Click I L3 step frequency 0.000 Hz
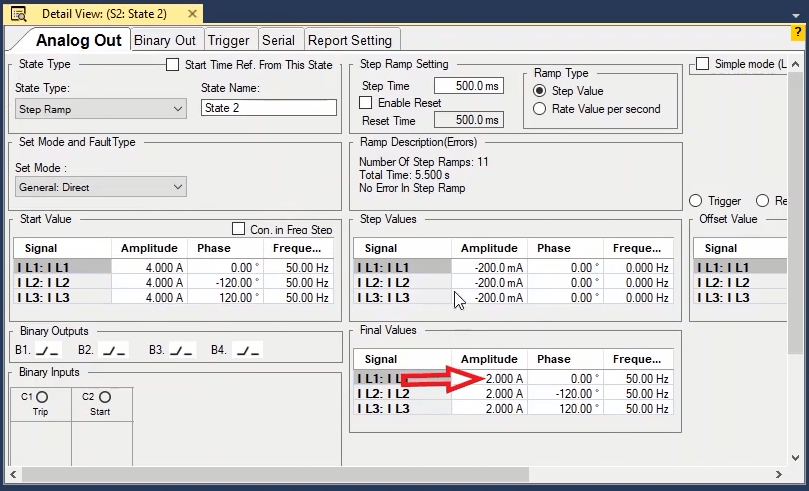Image resolution: width=809 pixels, height=491 pixels. coord(638,298)
